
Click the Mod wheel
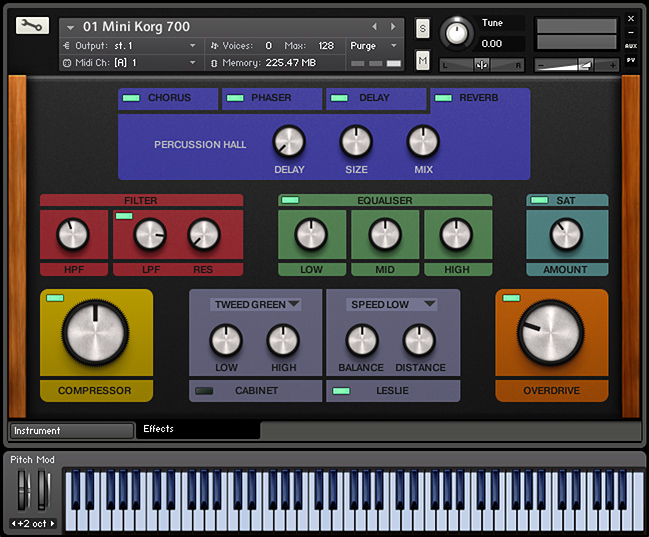43,490
